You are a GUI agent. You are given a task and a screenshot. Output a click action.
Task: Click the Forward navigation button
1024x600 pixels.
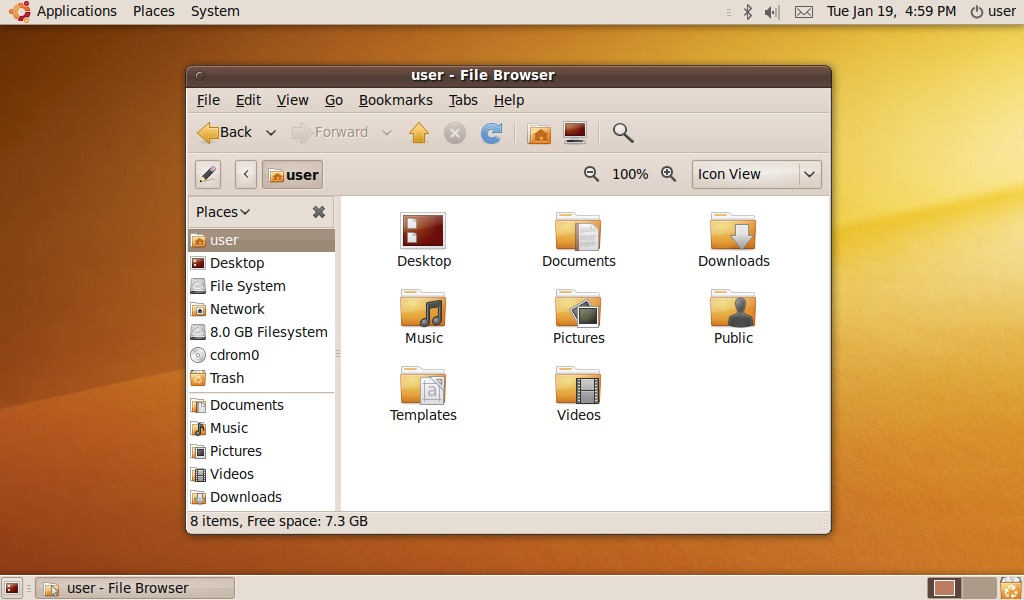coord(330,133)
